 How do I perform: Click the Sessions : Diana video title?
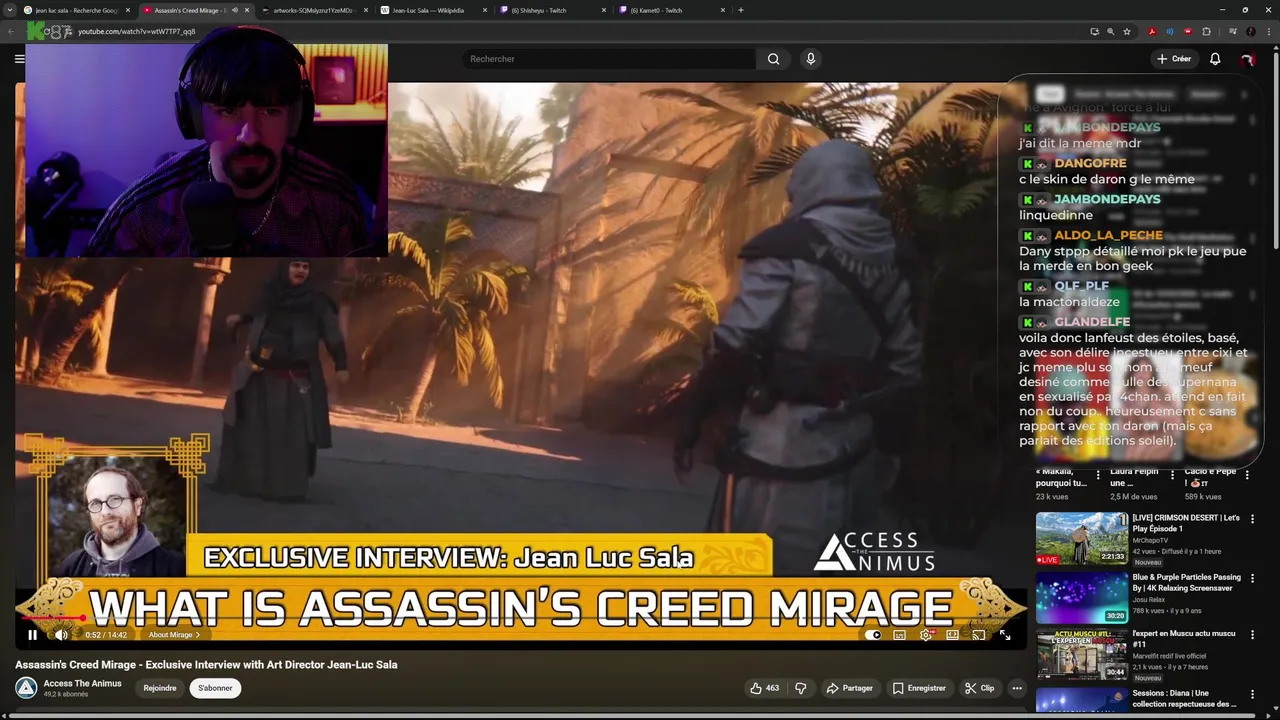(1184, 698)
